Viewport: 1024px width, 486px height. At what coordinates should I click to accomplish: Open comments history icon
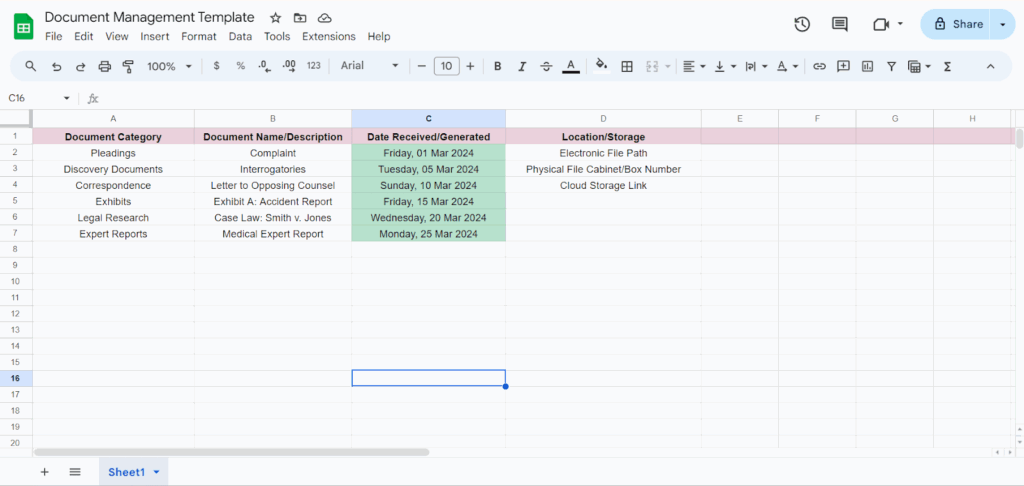839,24
